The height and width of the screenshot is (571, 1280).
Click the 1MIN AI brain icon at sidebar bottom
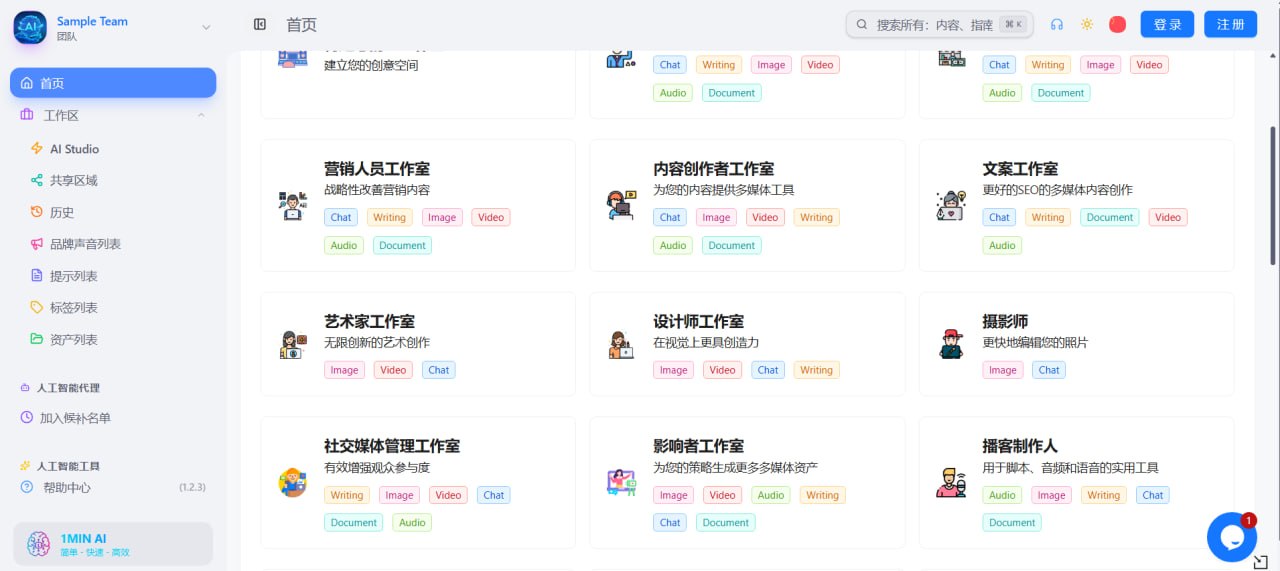39,544
